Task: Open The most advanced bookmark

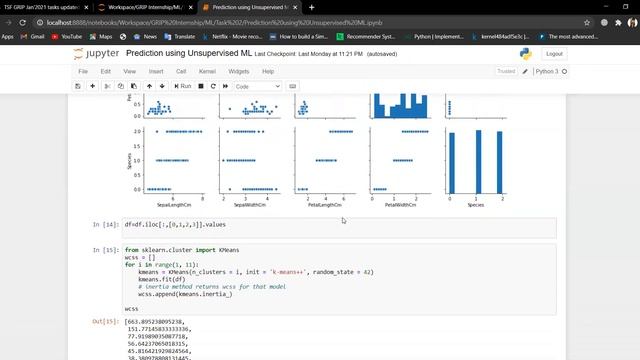Action: tap(569, 37)
